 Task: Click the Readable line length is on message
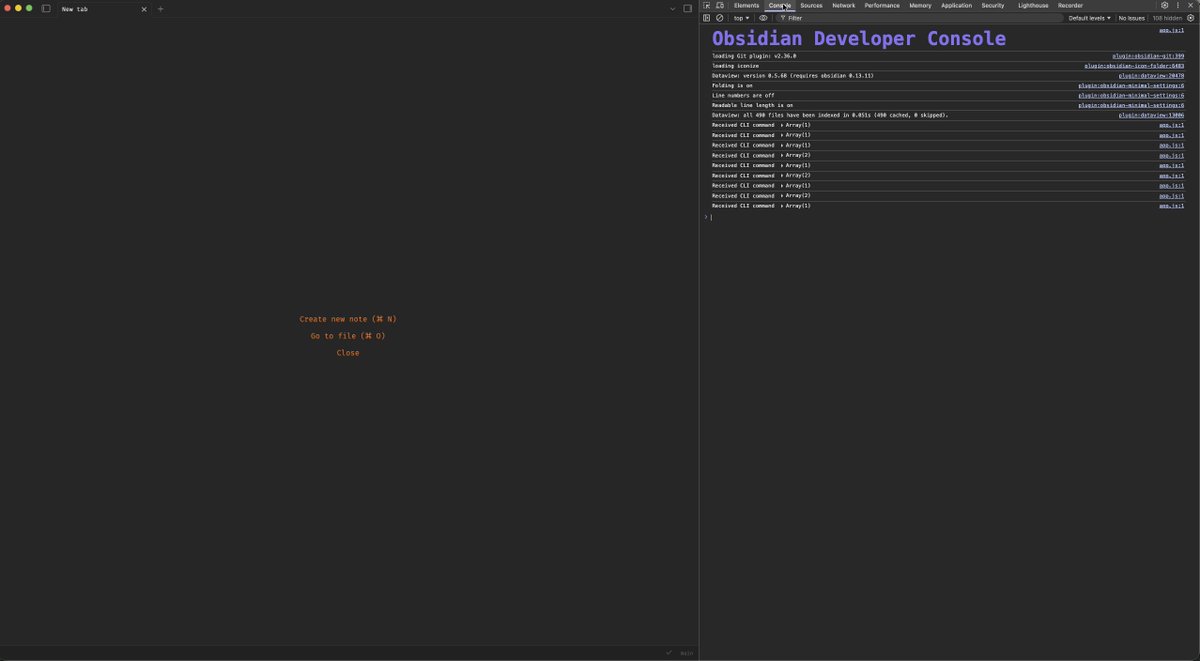coord(752,105)
